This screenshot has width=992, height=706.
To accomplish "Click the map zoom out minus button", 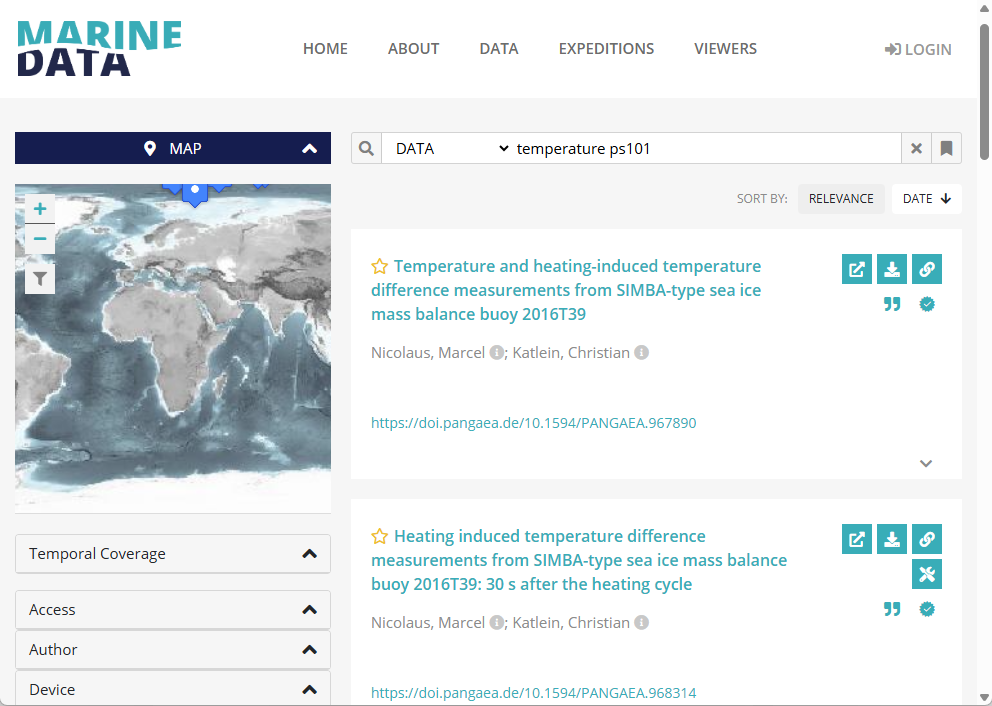I will pyautogui.click(x=40, y=239).
